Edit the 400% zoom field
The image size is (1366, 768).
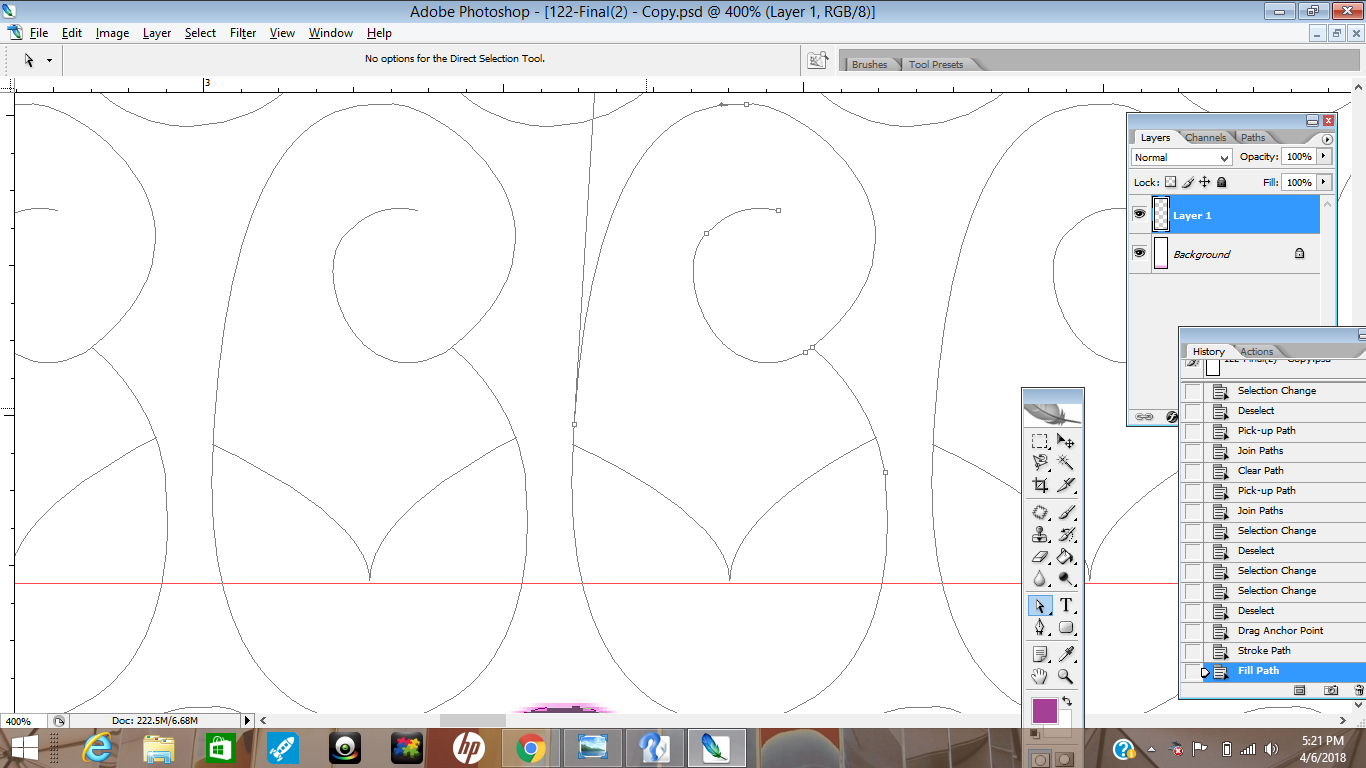pos(24,720)
